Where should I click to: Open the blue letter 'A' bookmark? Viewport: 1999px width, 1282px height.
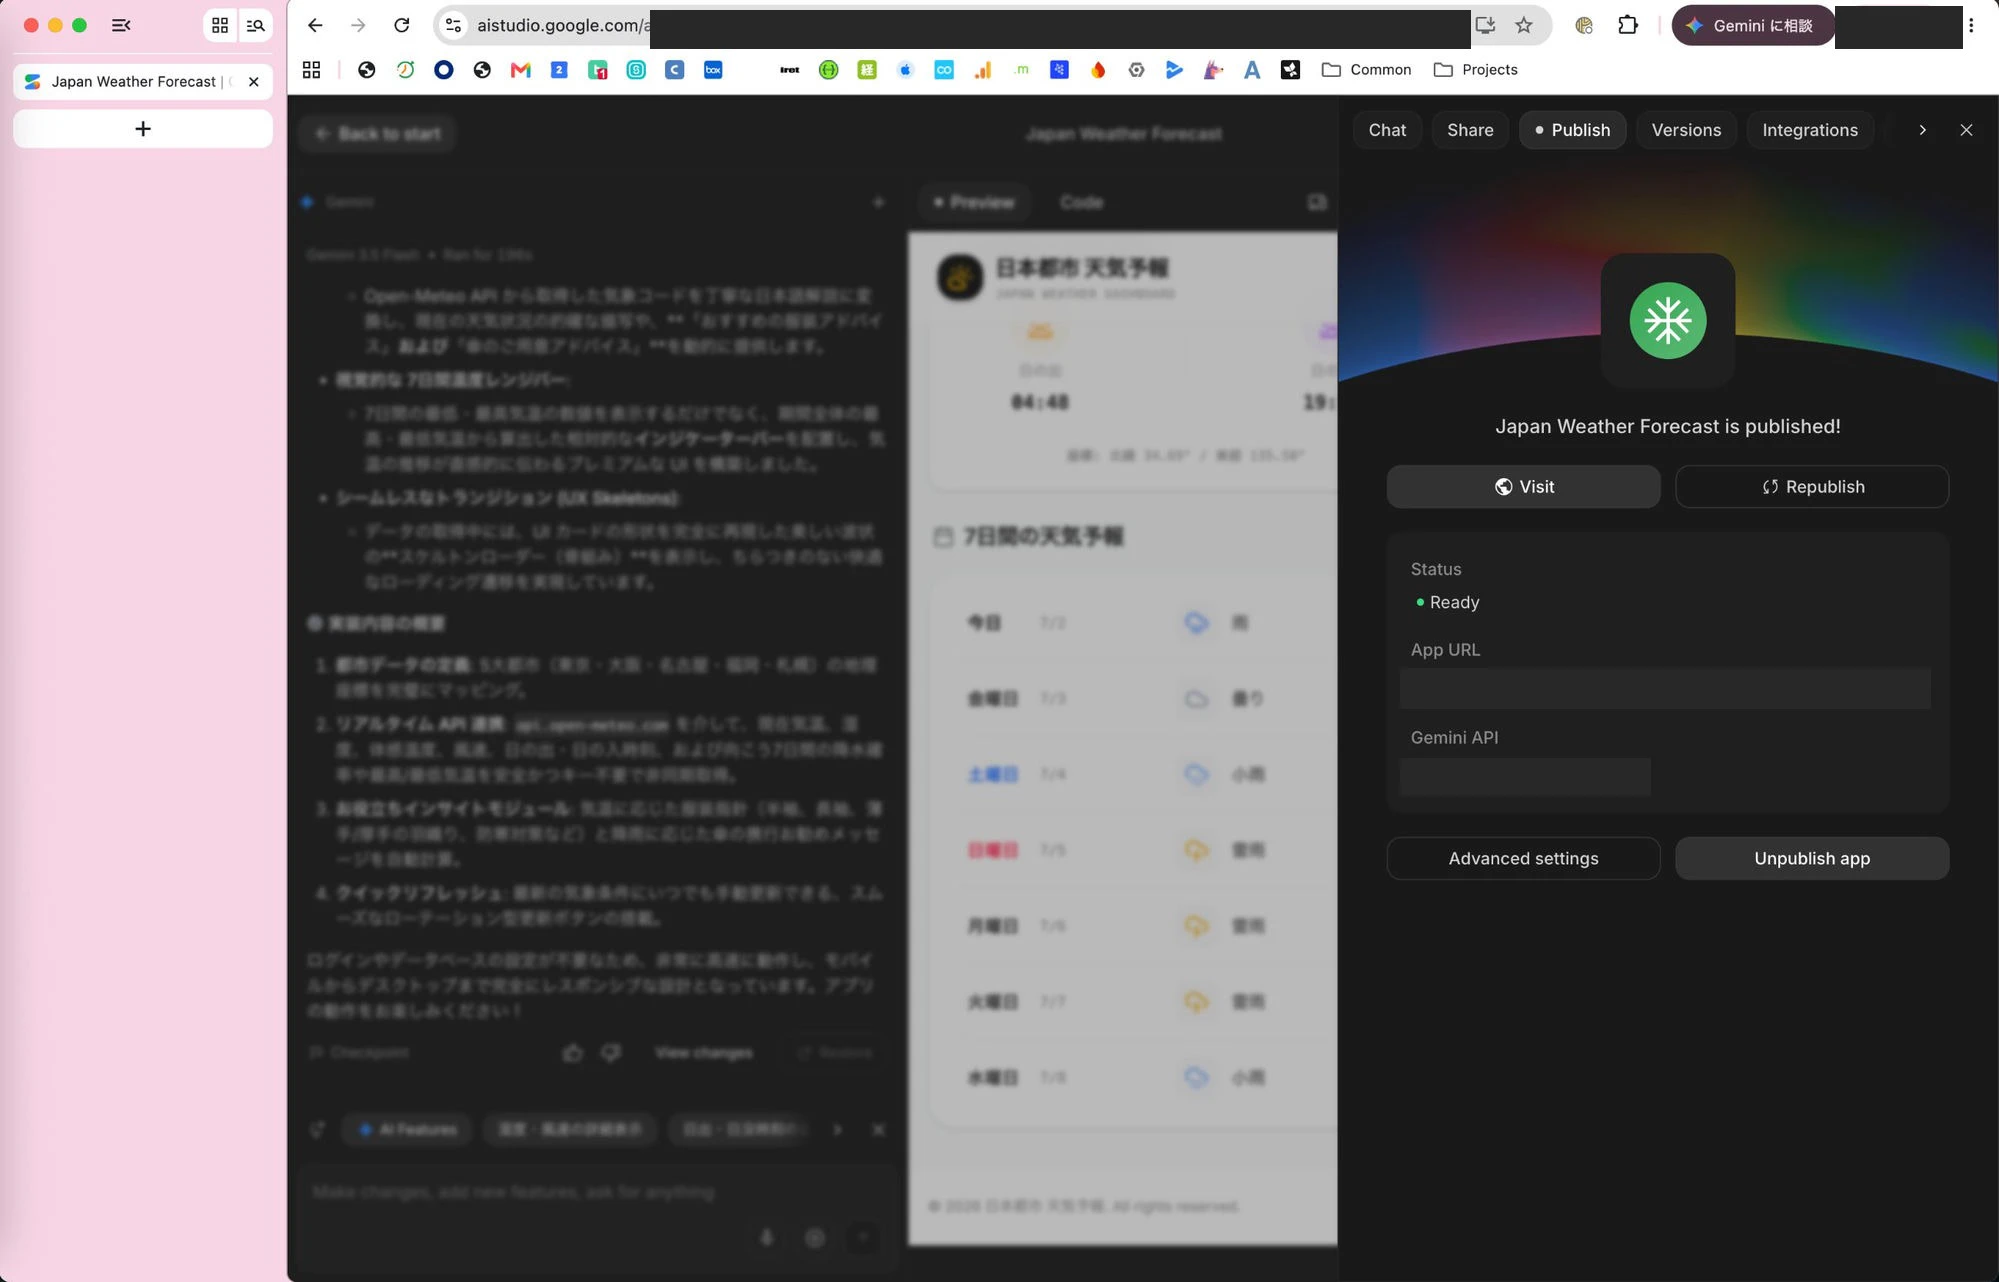(1252, 70)
